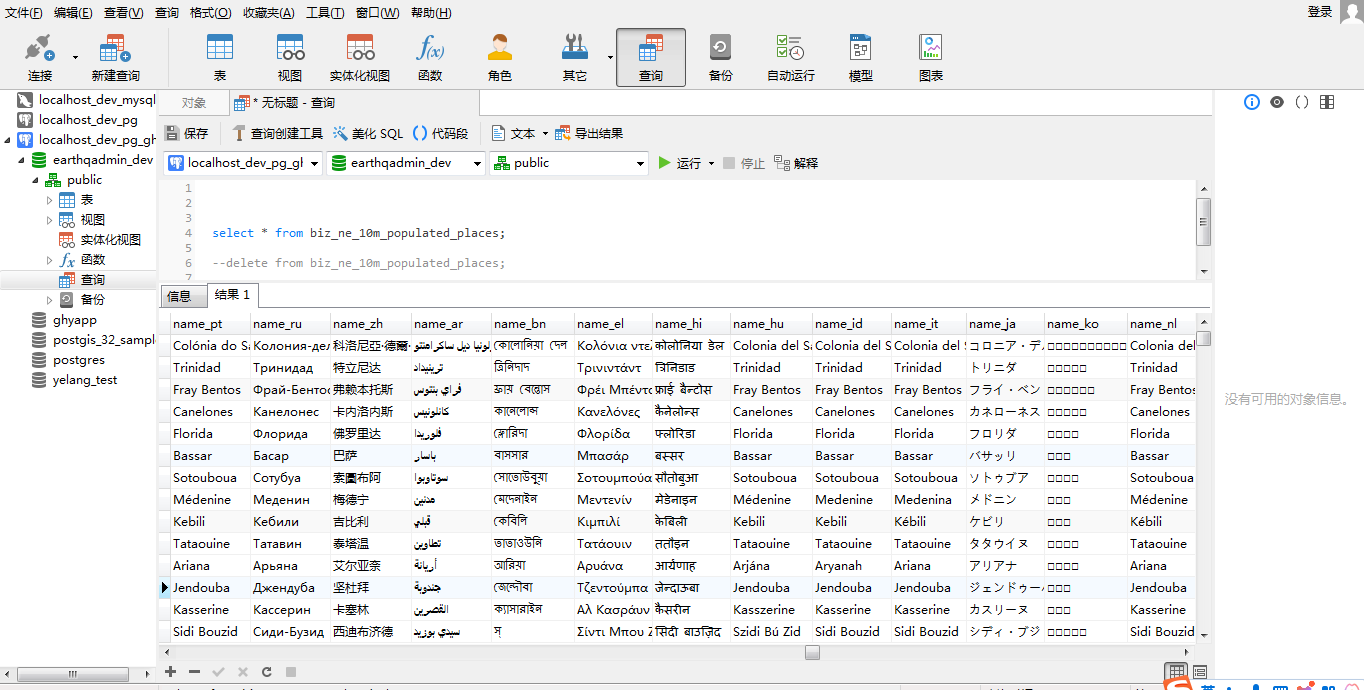This screenshot has height=690, width=1364.
Task: Open the 连接 connection tool
Action: [40, 57]
